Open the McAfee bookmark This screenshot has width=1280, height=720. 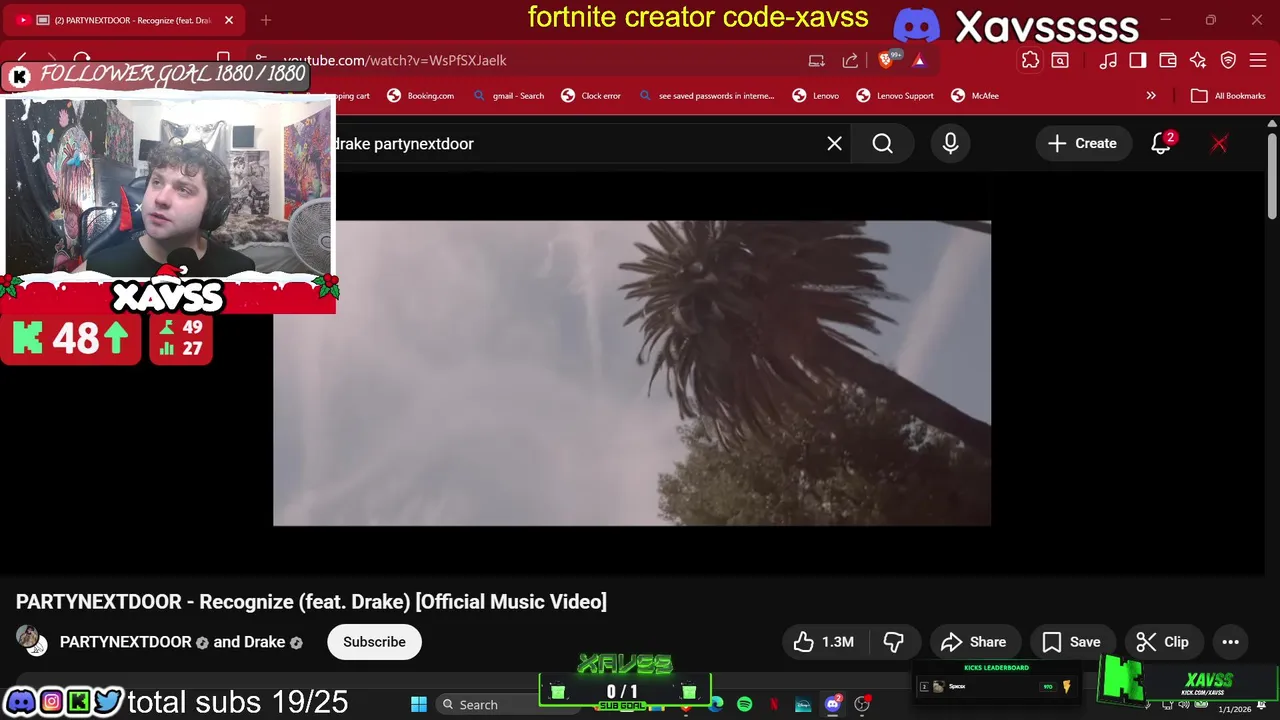[x=975, y=96]
